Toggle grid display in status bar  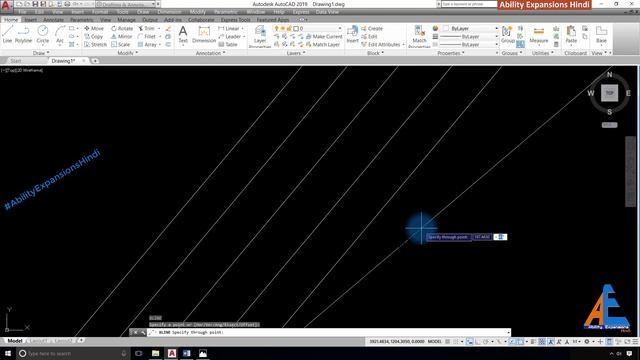click(x=448, y=342)
